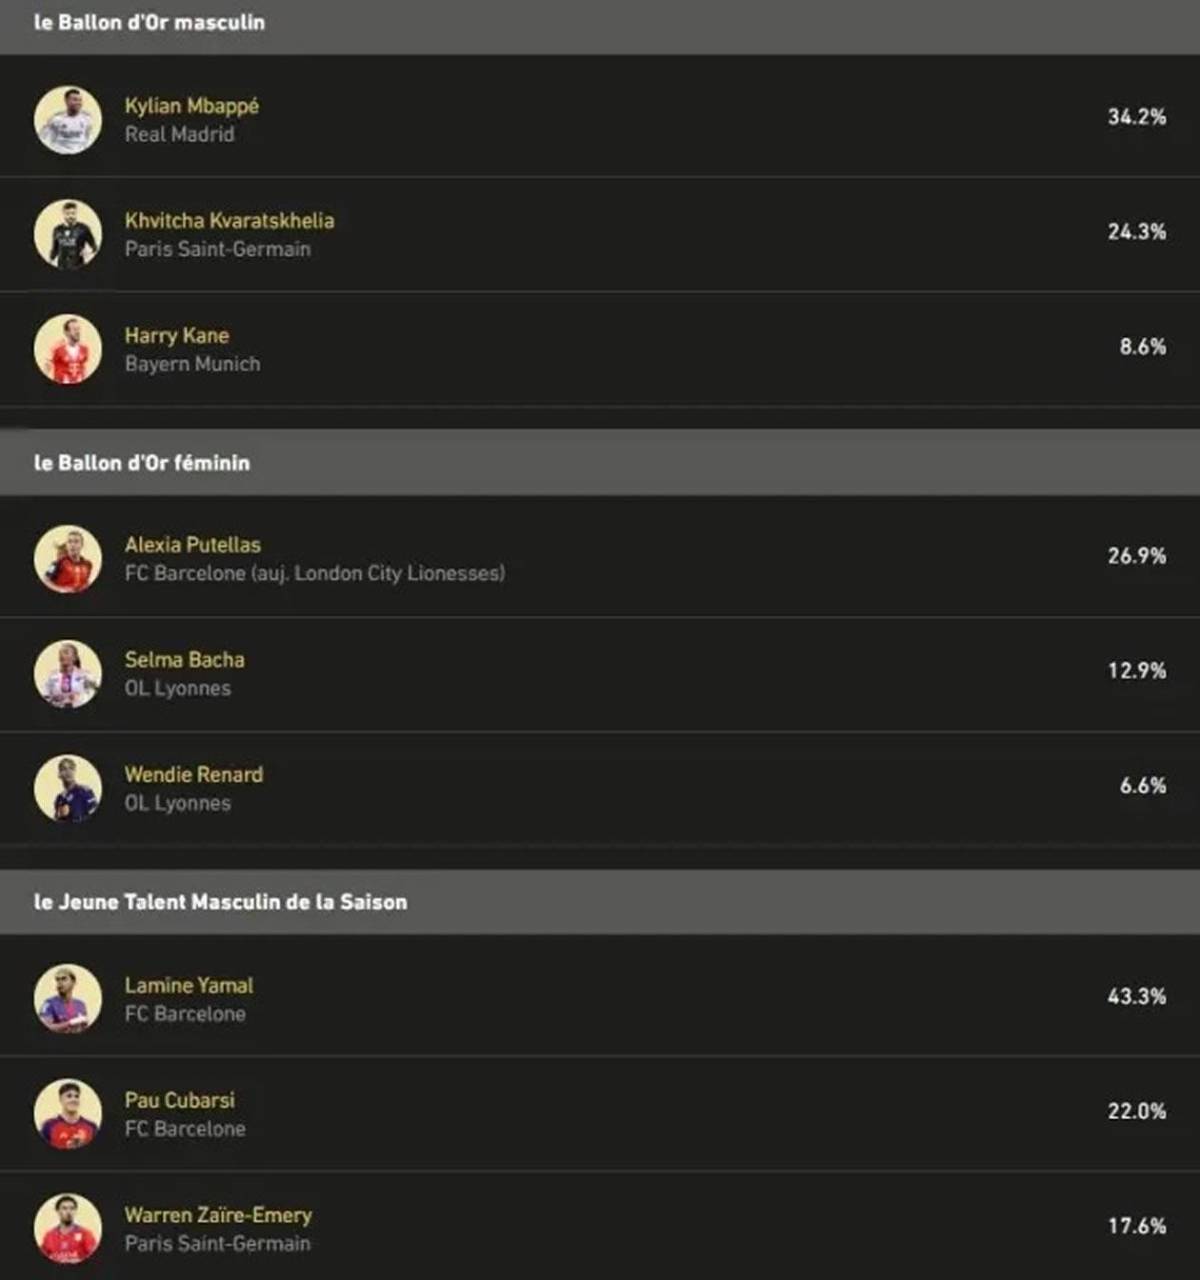The width and height of the screenshot is (1200, 1280).
Task: Select Warren Zaïre-Emery's player picture
Action: pyautogui.click(x=68, y=1228)
